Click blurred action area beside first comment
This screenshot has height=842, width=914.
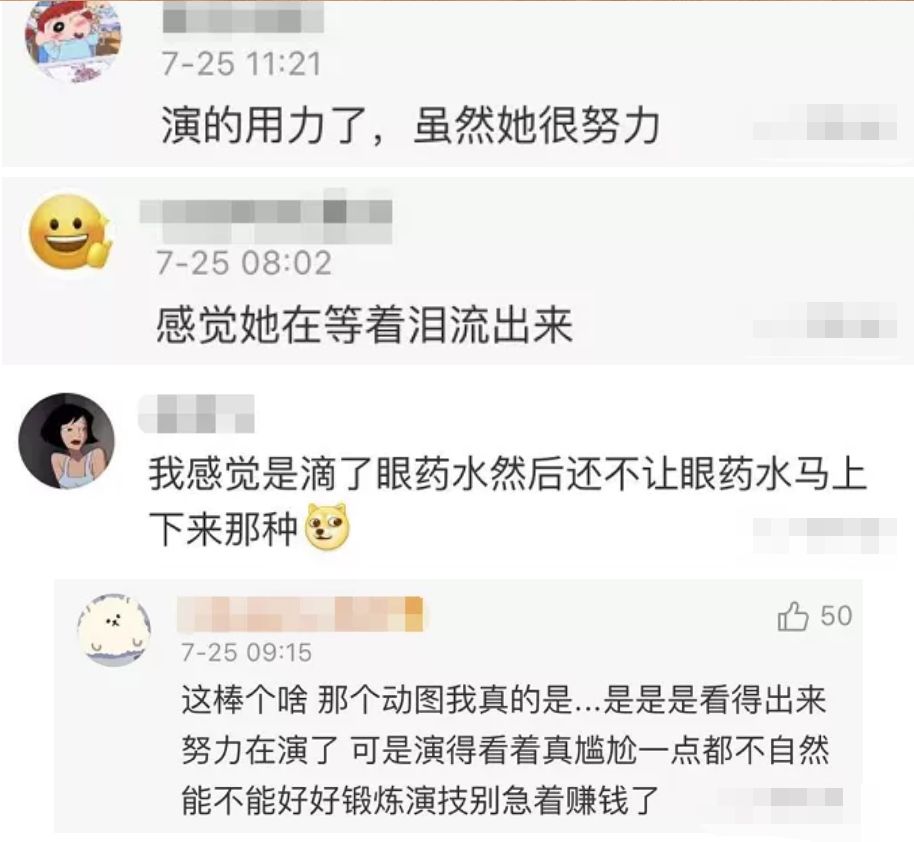click(825, 123)
